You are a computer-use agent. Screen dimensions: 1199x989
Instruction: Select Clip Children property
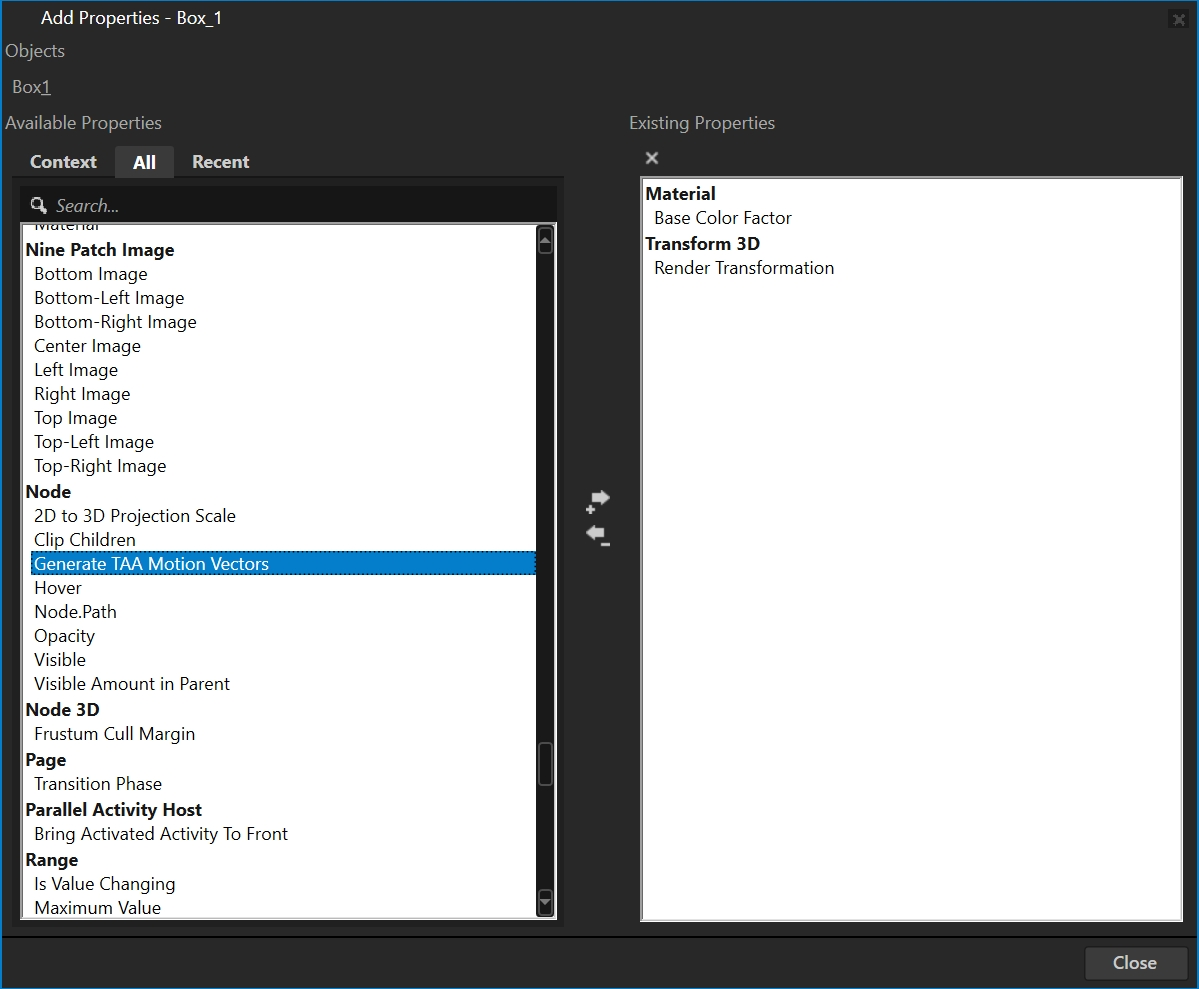click(85, 540)
